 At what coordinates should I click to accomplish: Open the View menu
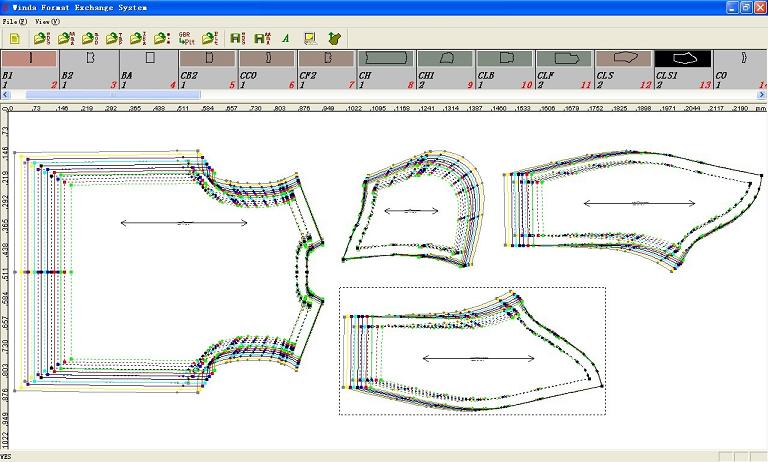47,21
